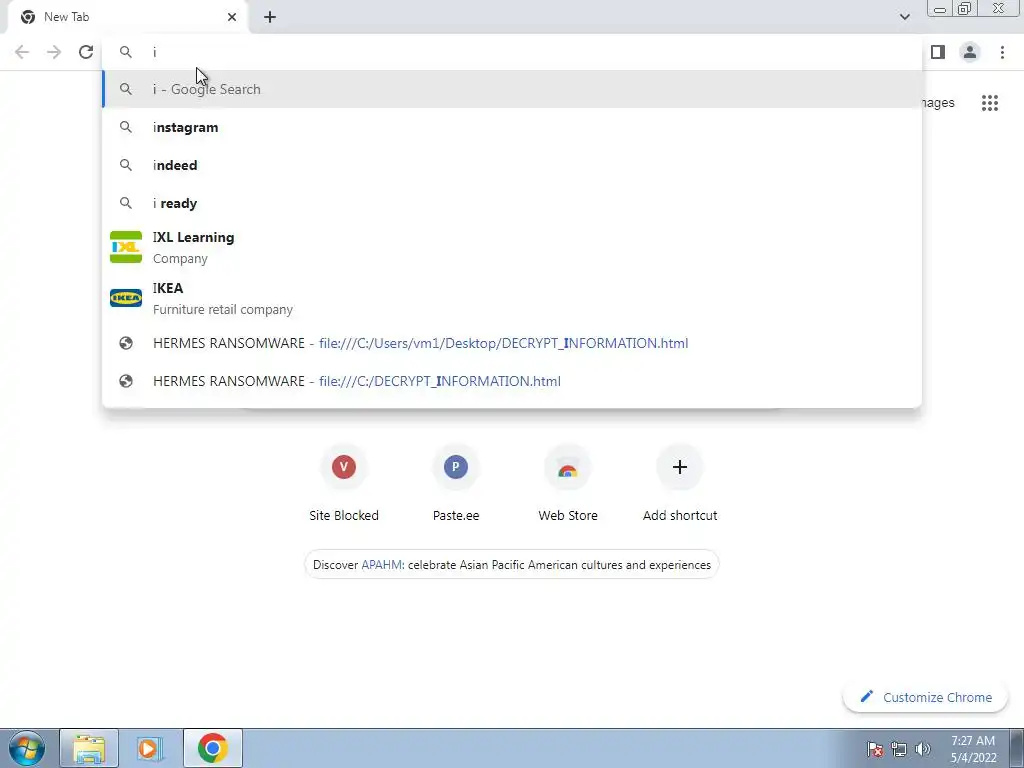
Task: Click magnifier icon beside 'i ready'
Action: click(126, 203)
